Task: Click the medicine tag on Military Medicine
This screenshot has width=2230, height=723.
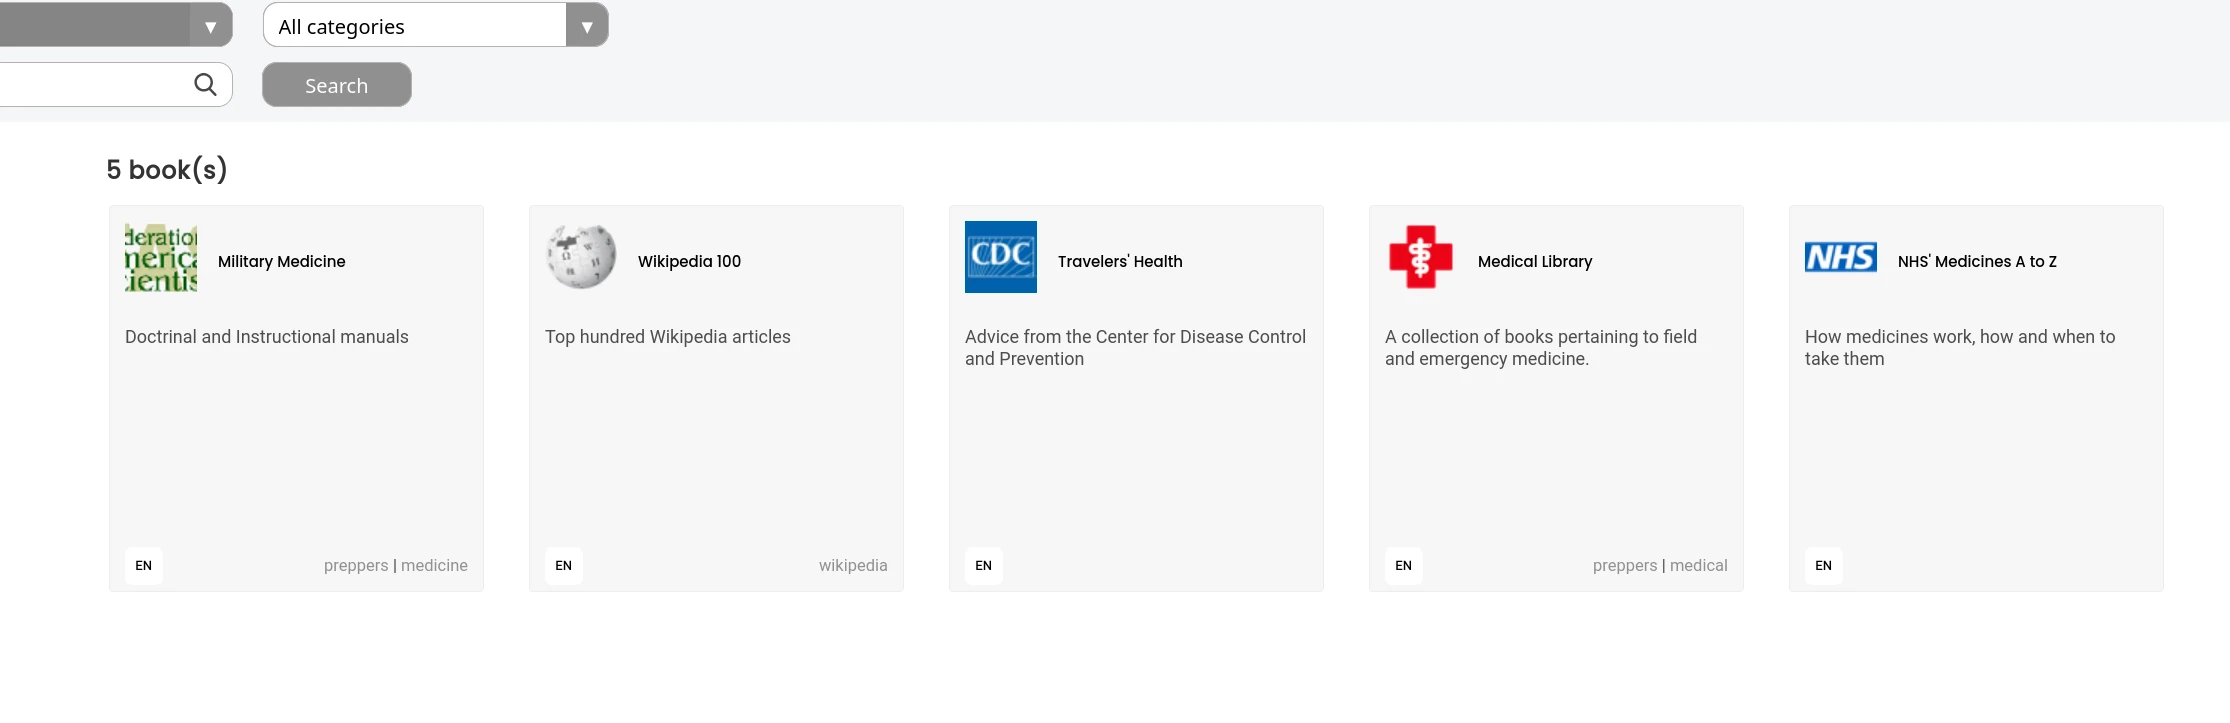Action: 434,566
